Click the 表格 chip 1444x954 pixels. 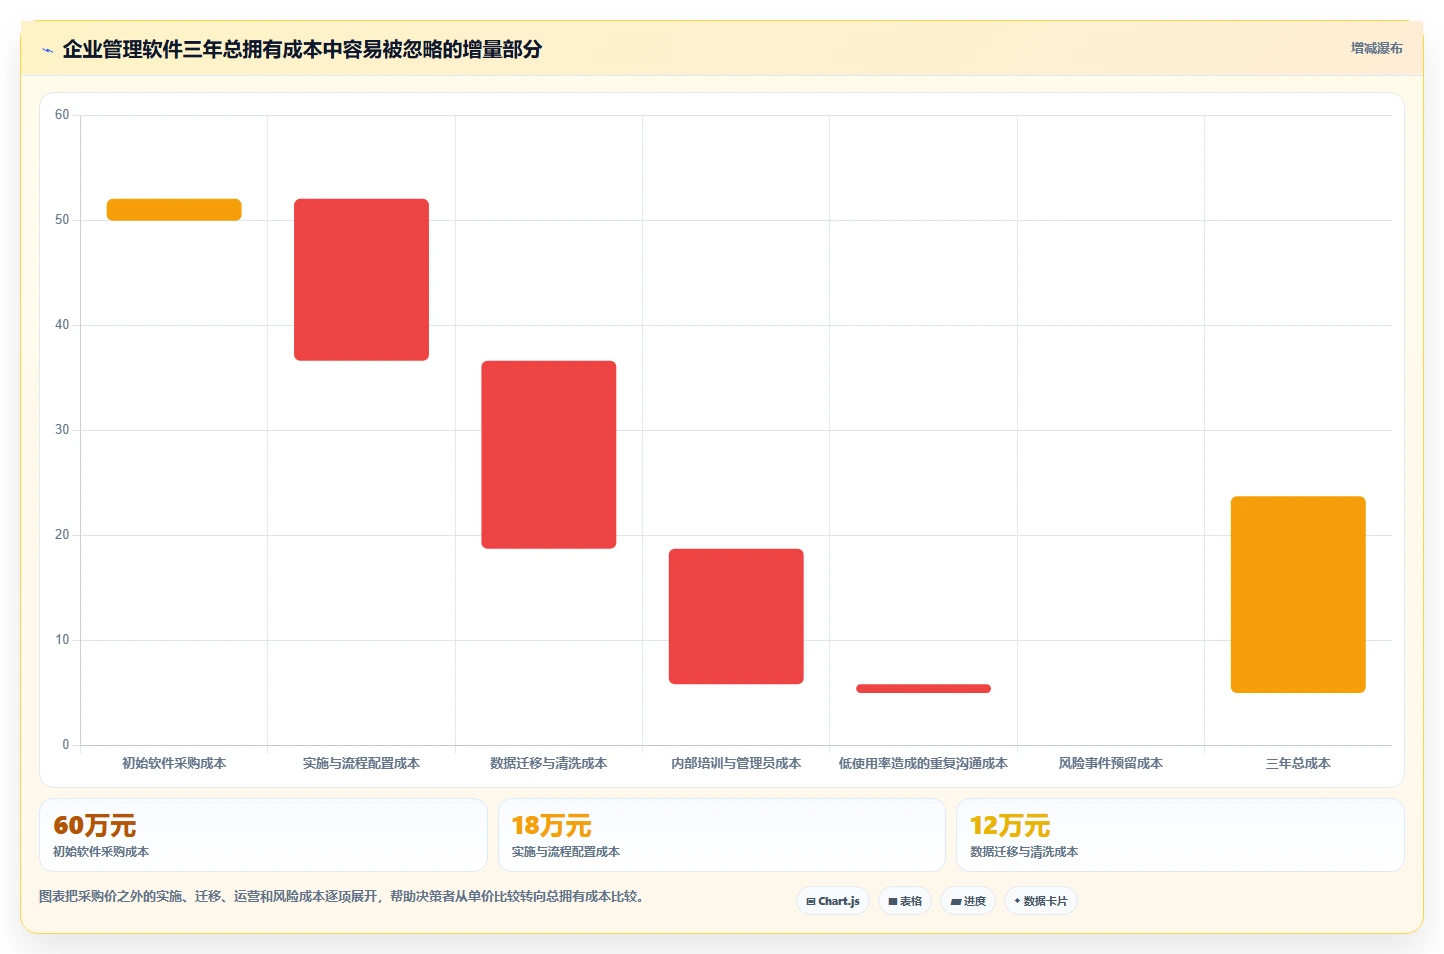pos(905,901)
